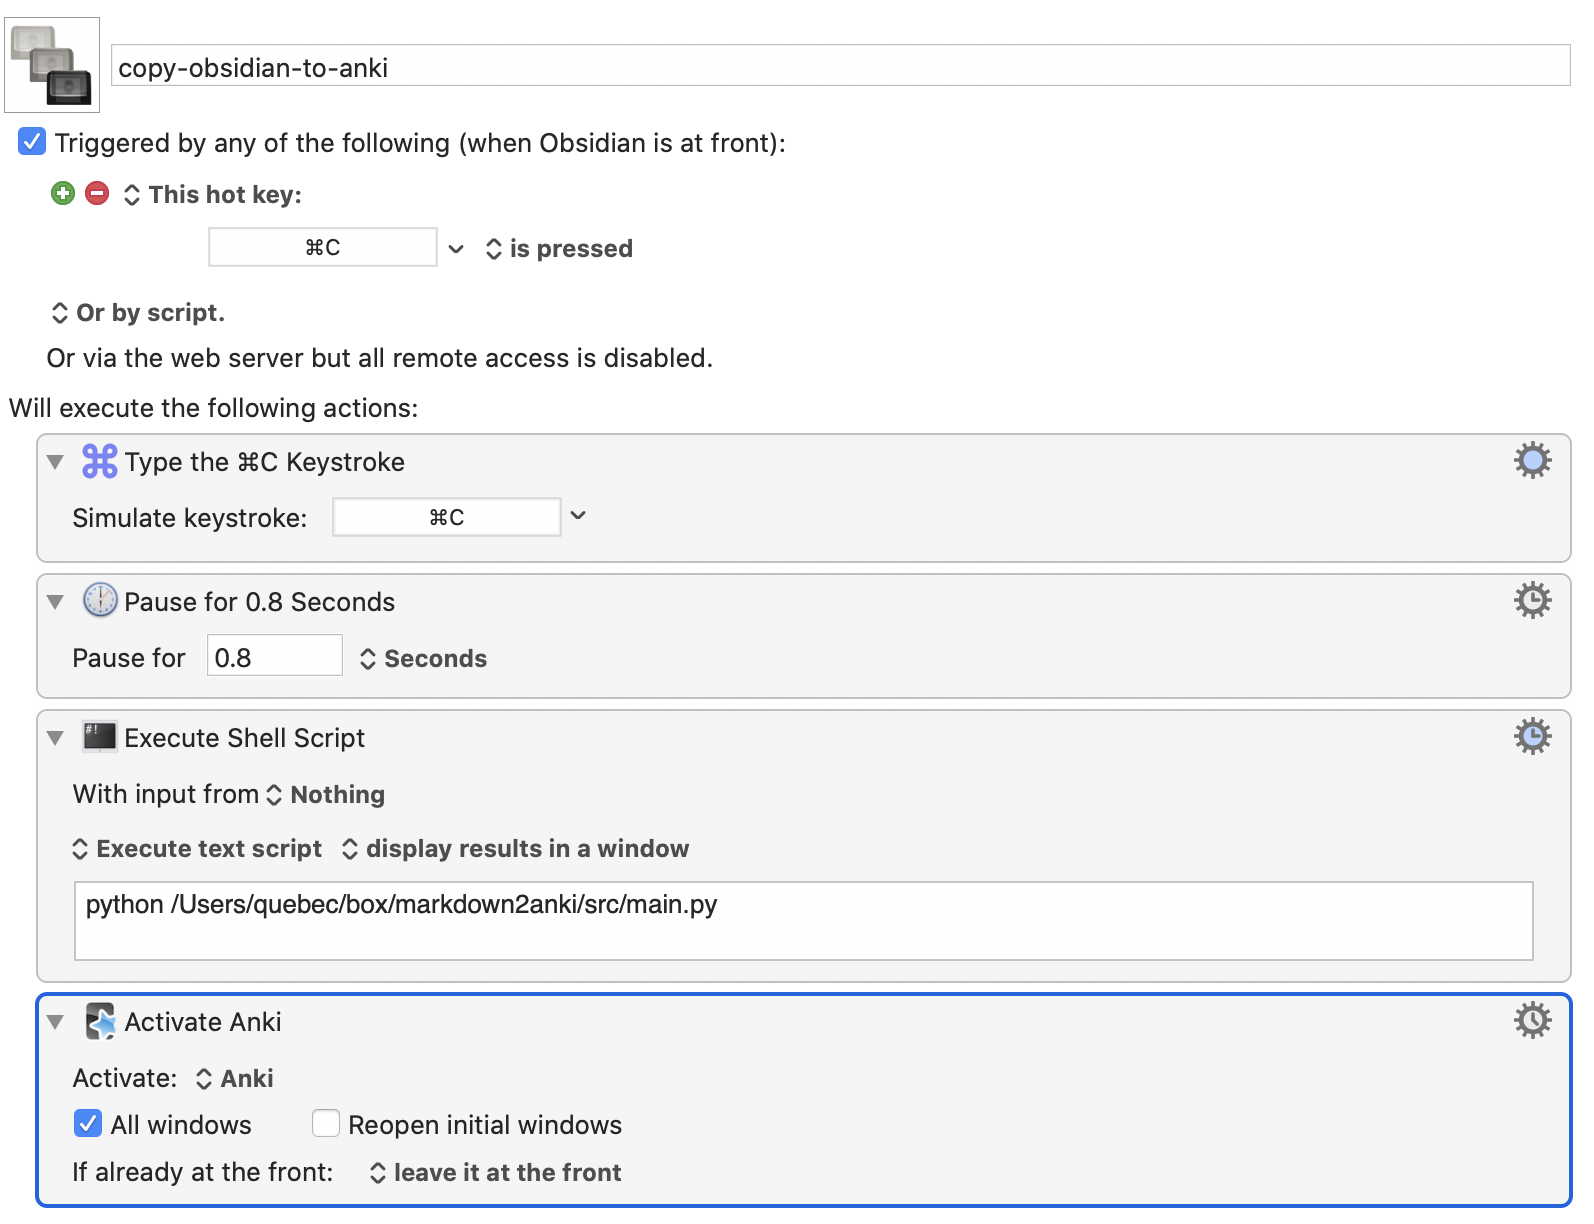
Task: Open gear menu for Execute Shell Script action
Action: [1532, 736]
